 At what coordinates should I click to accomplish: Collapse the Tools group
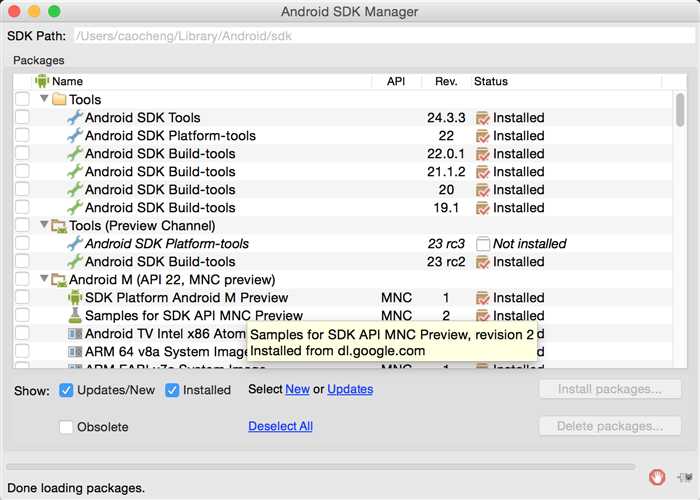[44, 98]
